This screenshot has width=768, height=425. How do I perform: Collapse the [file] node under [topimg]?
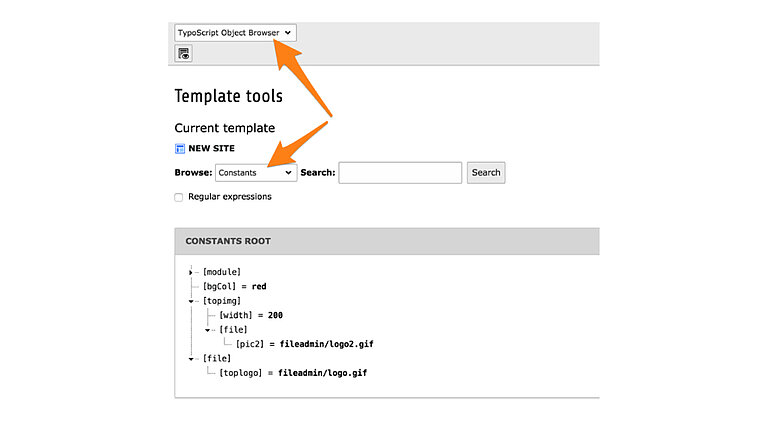click(x=207, y=330)
